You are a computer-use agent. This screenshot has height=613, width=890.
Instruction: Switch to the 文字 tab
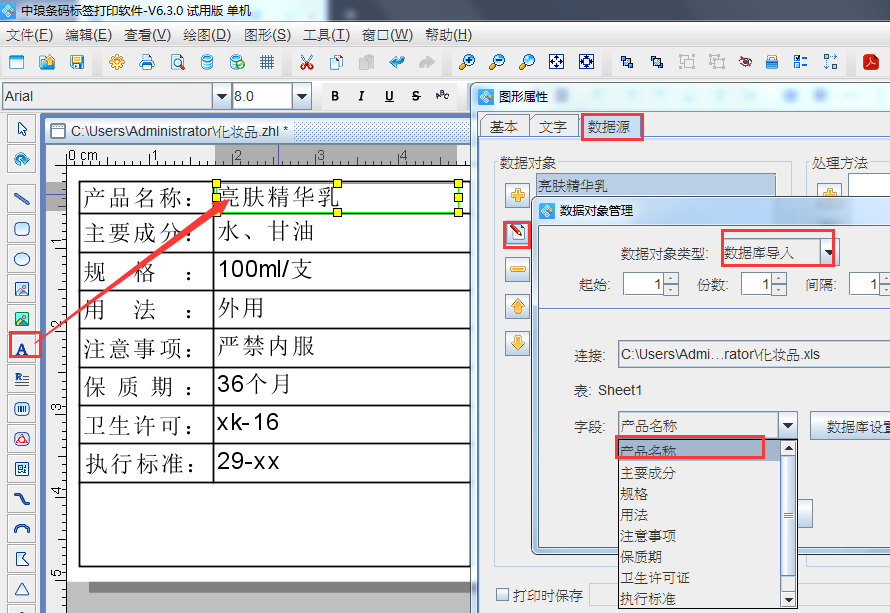pos(555,126)
